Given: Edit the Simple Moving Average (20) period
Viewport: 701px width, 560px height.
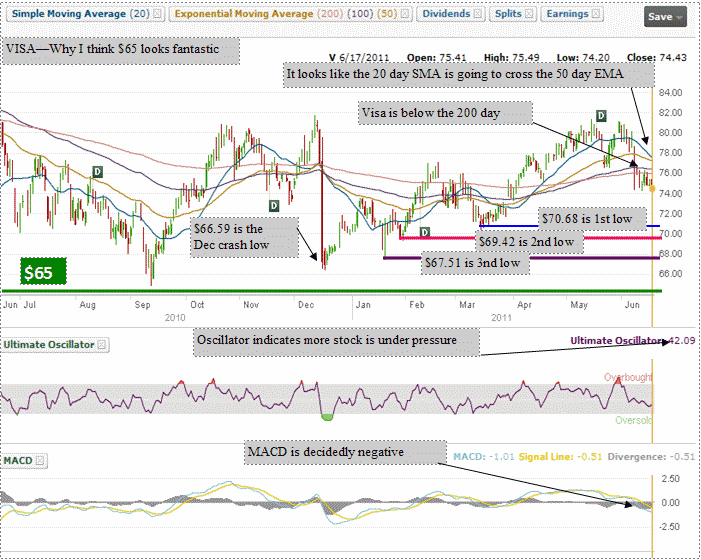Looking at the screenshot, I should point(139,14).
